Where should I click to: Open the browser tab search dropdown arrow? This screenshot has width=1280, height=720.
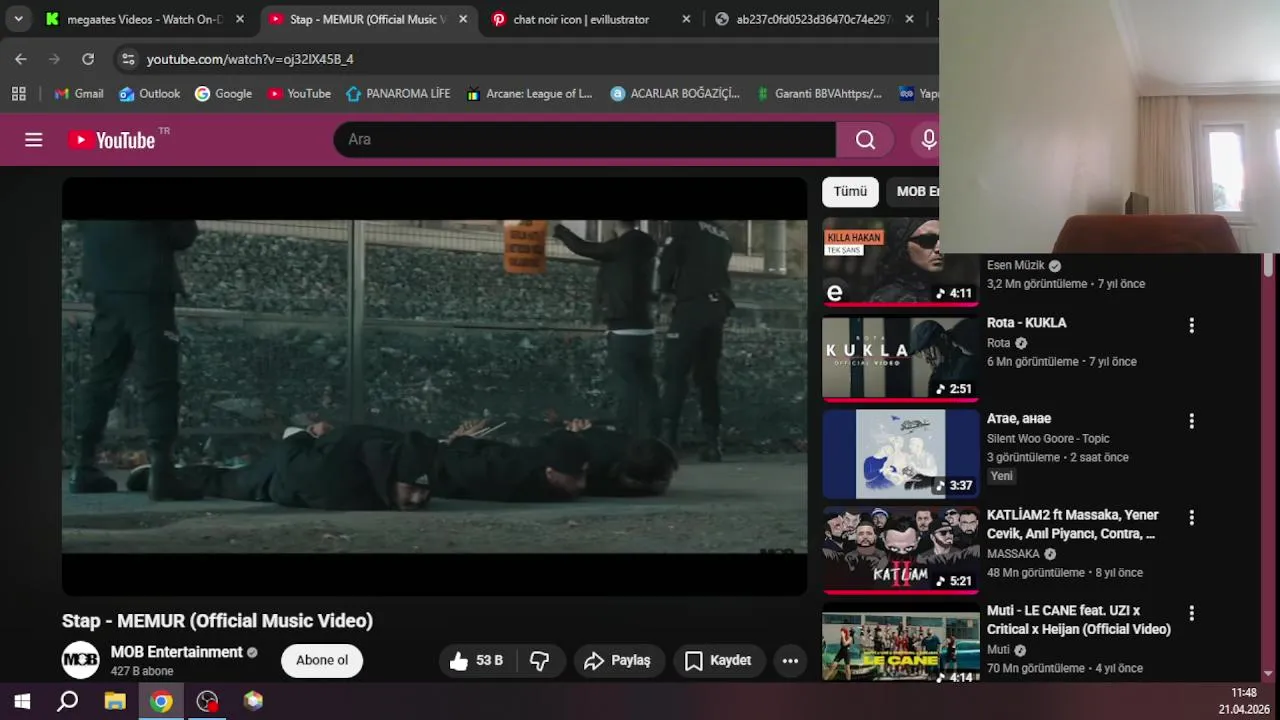pos(18,19)
